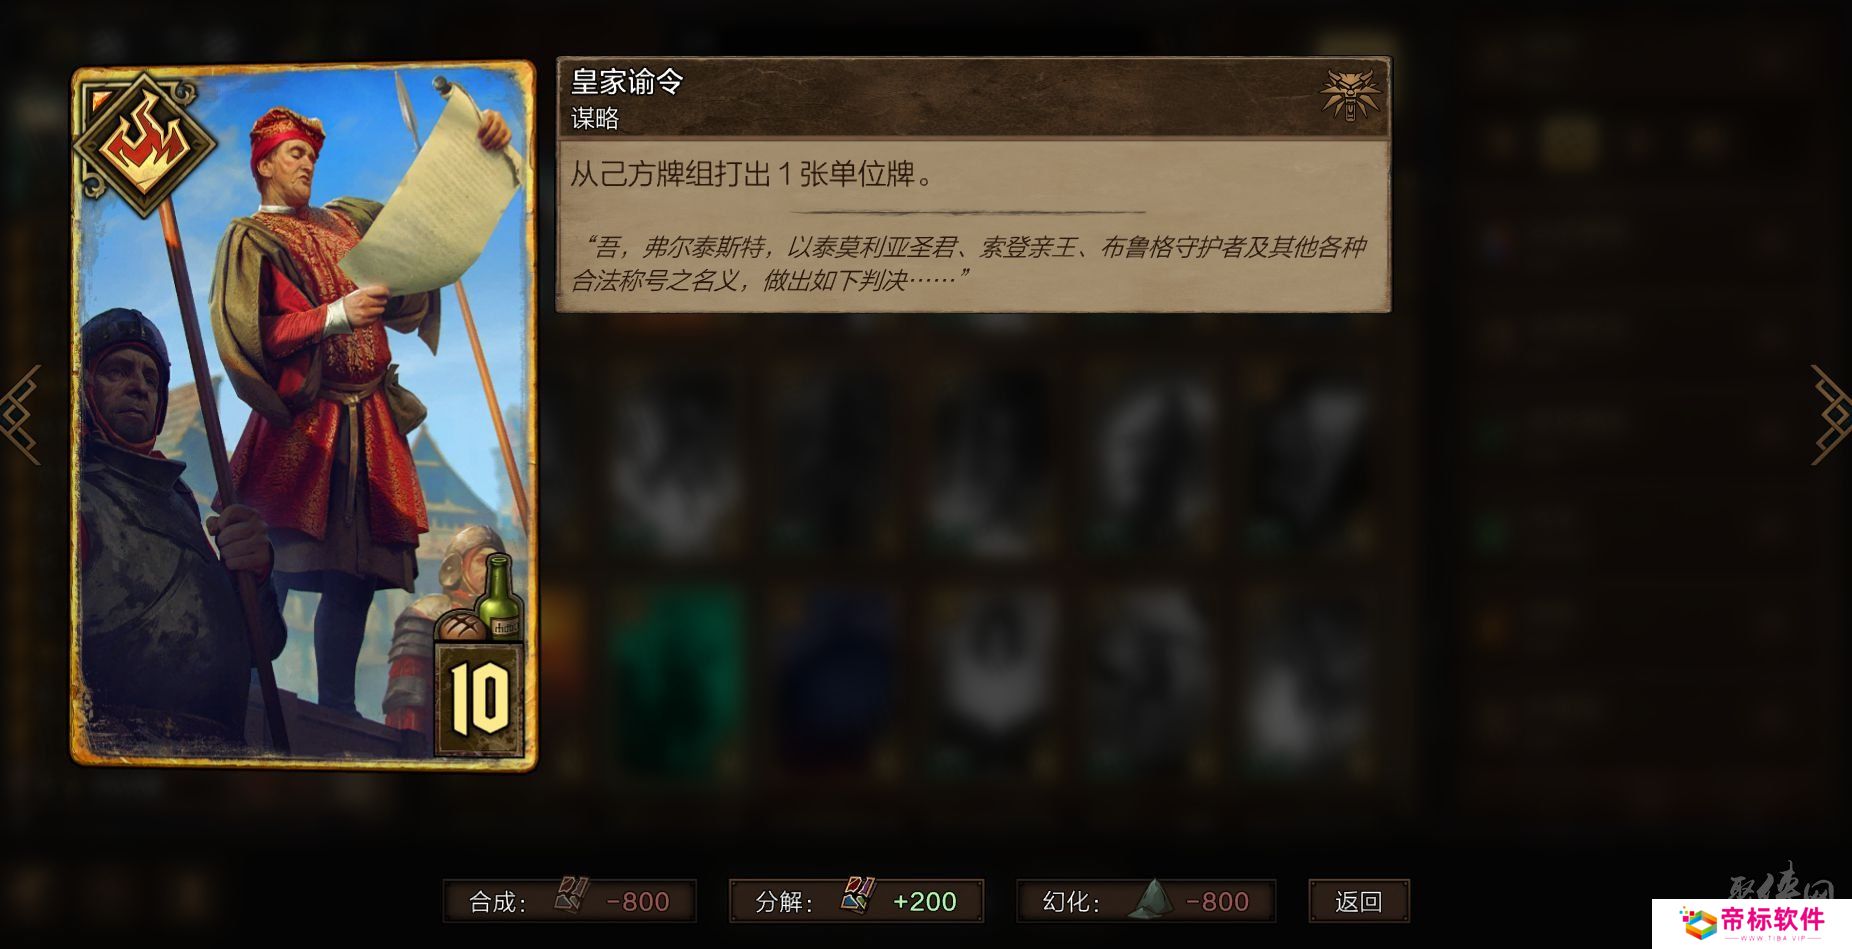
Task: Click the wolf medallion emblem icon
Action: 1350,96
